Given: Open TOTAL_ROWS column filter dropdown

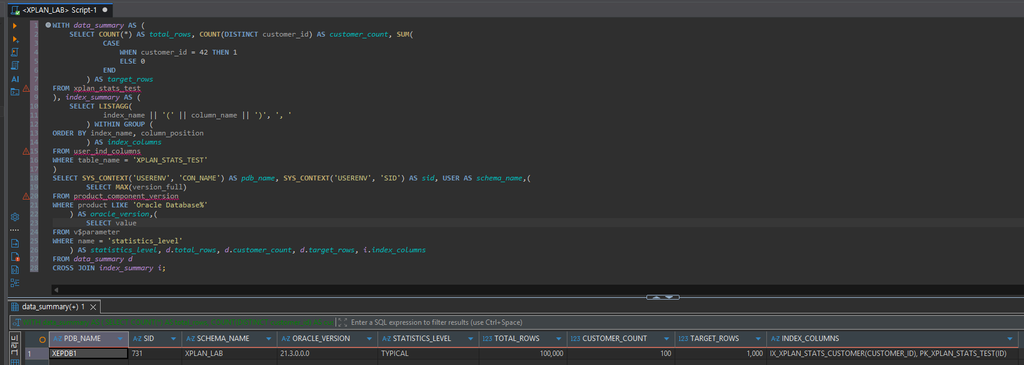Looking at the screenshot, I should tap(558, 339).
